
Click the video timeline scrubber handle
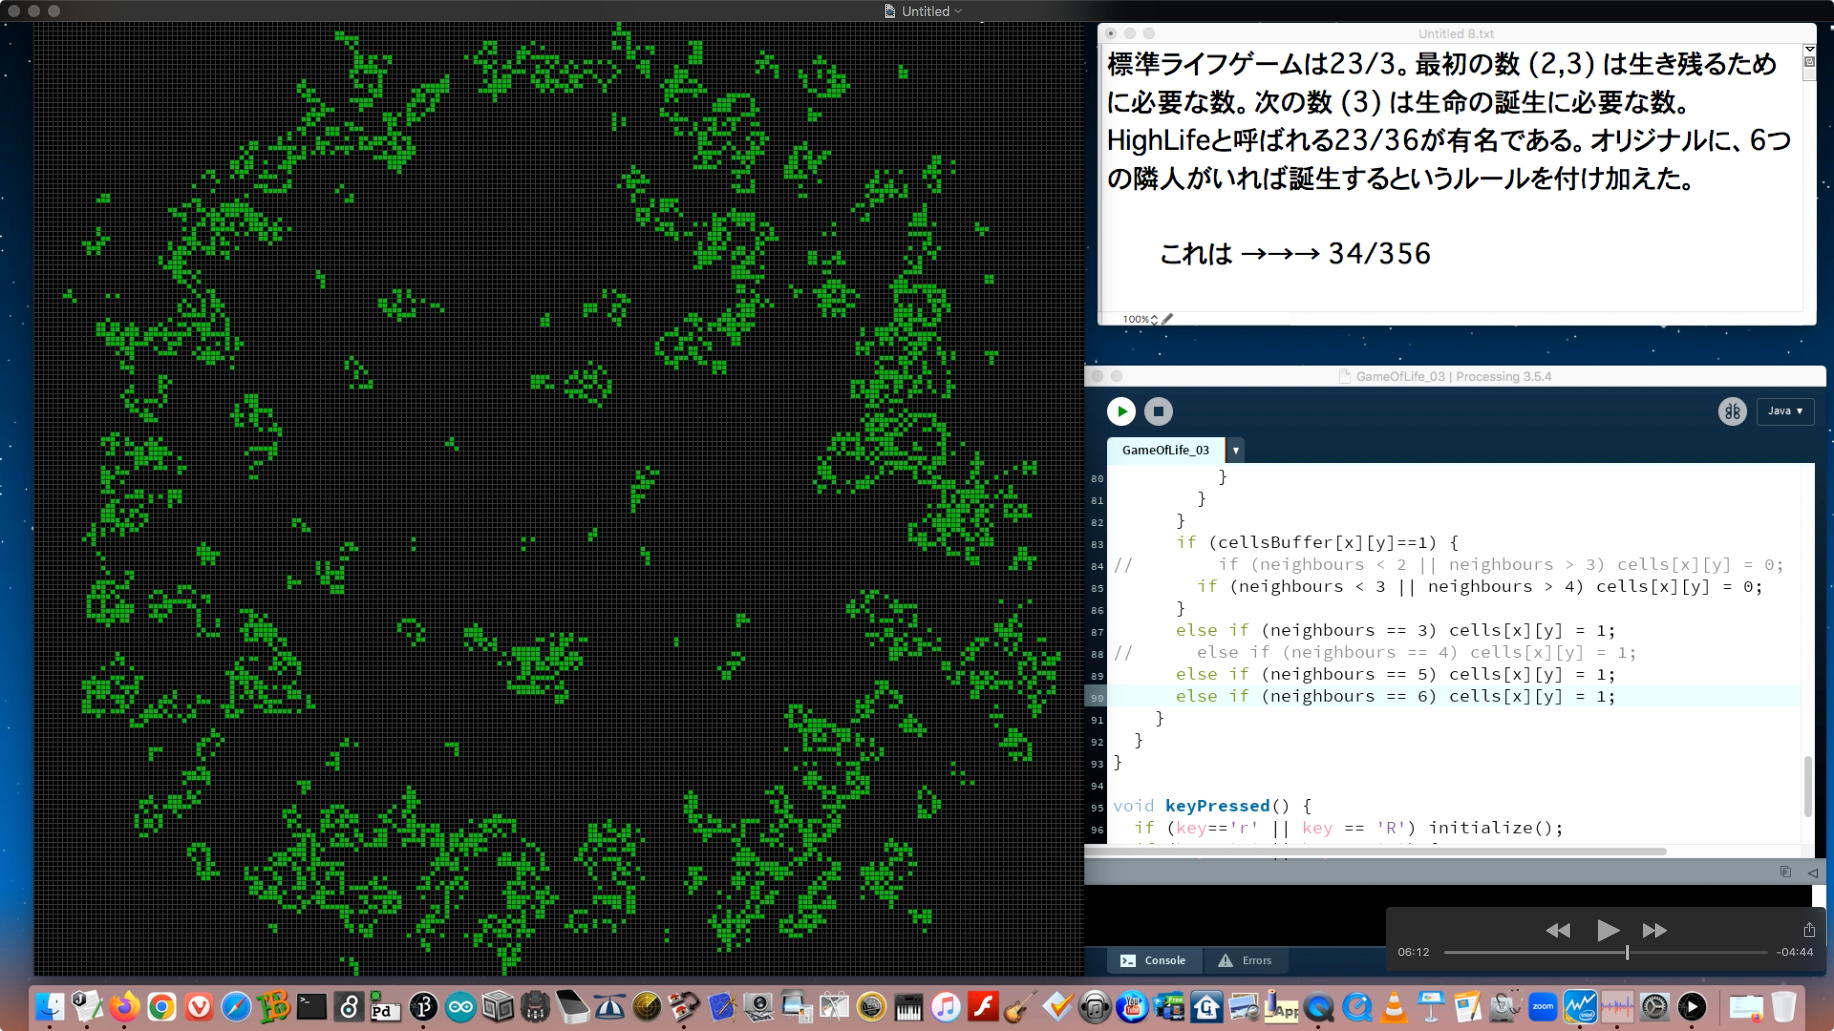[1627, 953]
